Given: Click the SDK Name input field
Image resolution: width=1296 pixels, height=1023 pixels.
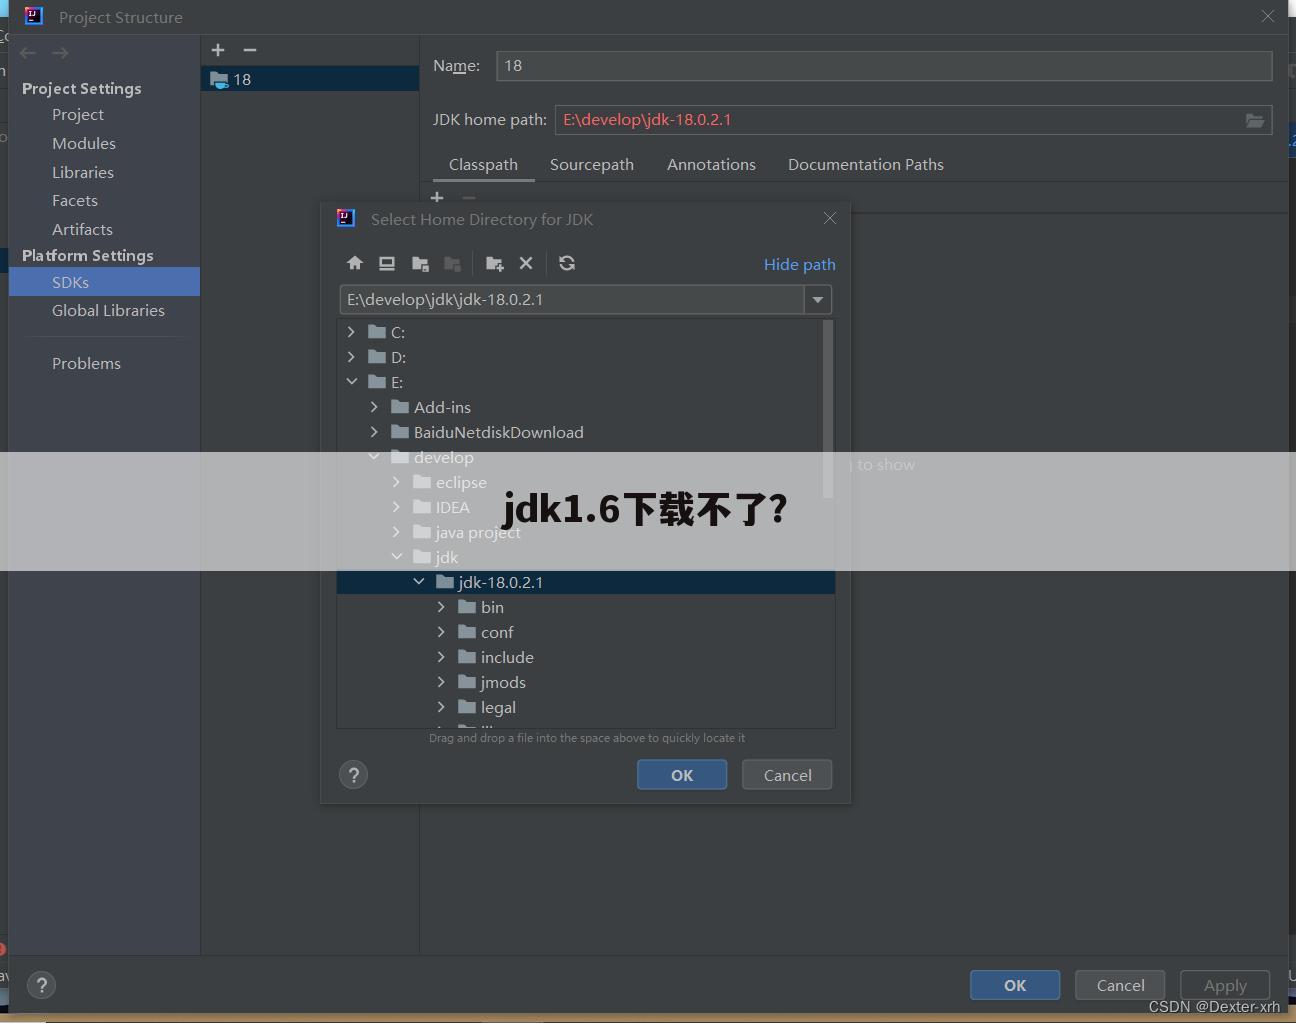Looking at the screenshot, I should click(x=884, y=66).
